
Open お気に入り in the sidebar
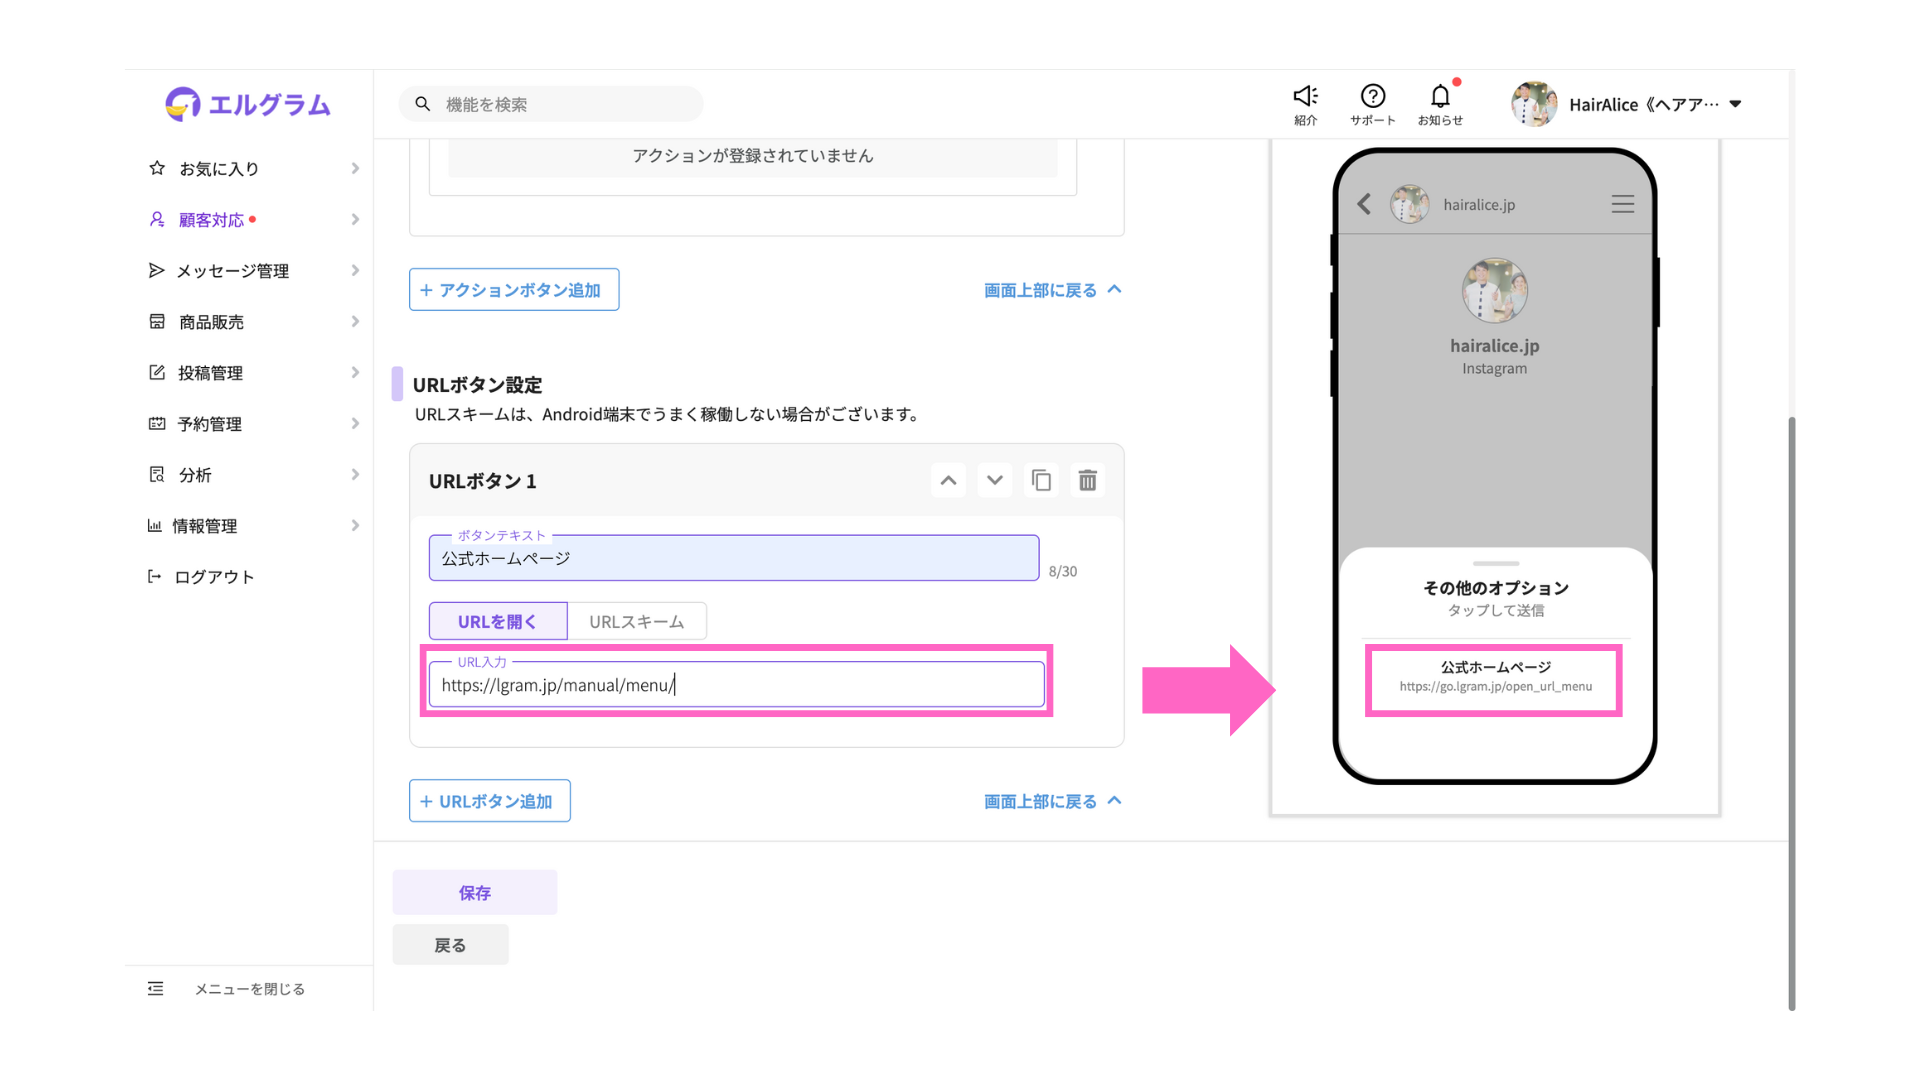point(219,169)
